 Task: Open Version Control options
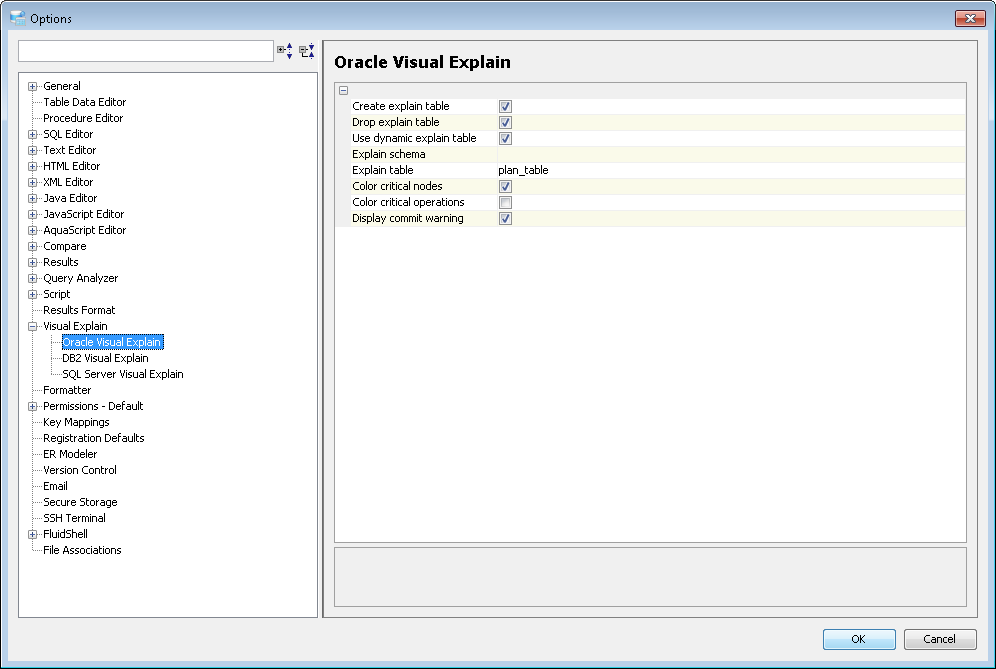[79, 470]
